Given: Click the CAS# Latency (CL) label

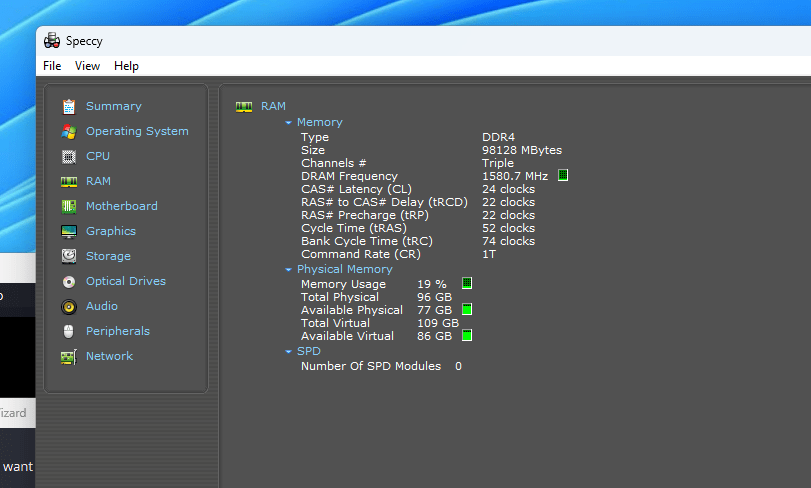Looking at the screenshot, I should tap(356, 189).
